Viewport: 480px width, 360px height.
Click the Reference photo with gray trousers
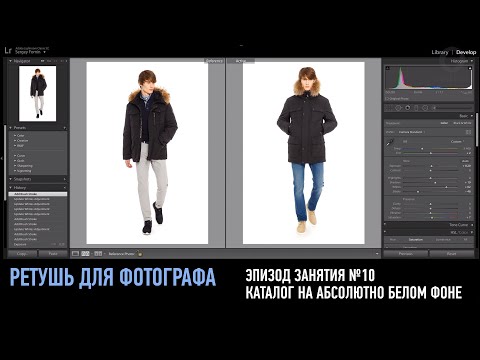[147, 153]
